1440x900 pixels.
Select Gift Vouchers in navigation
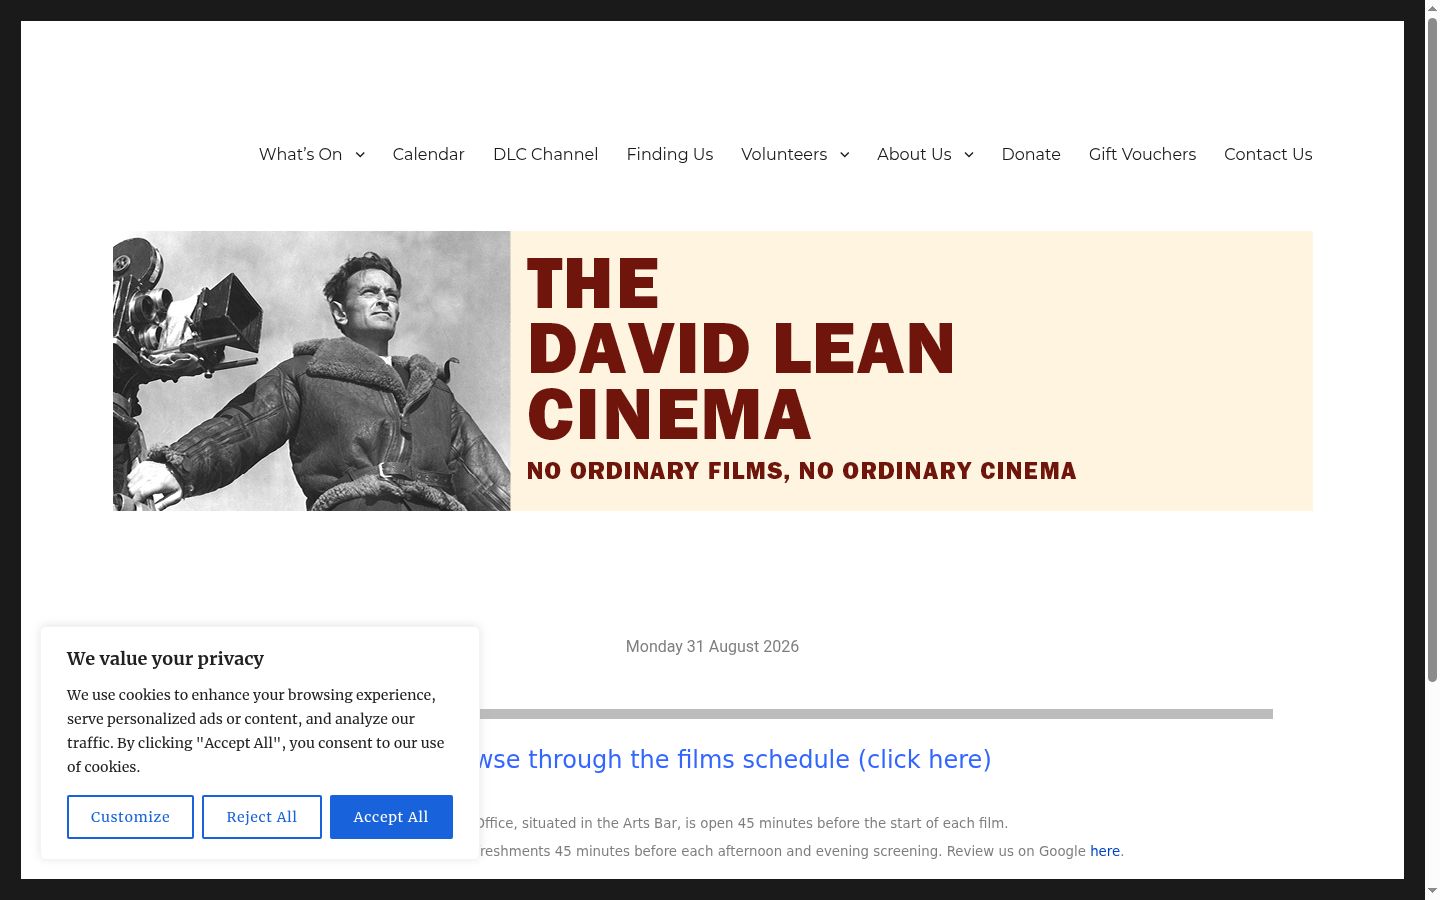click(1142, 154)
